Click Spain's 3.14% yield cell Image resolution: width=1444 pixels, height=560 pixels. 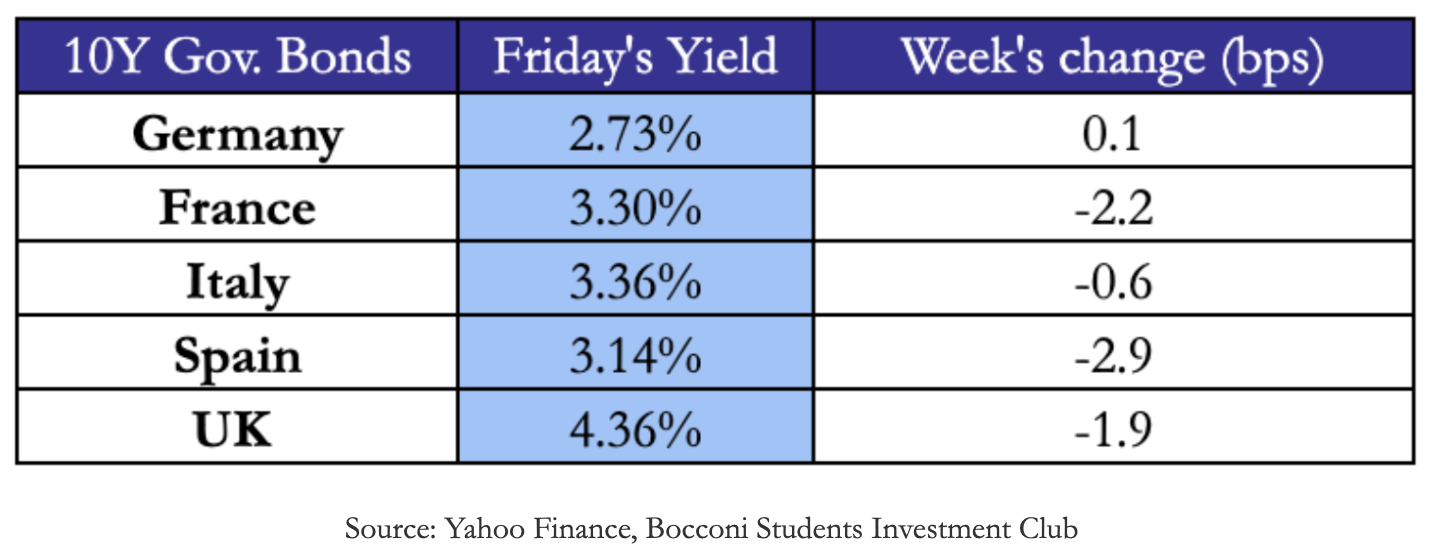tap(636, 356)
